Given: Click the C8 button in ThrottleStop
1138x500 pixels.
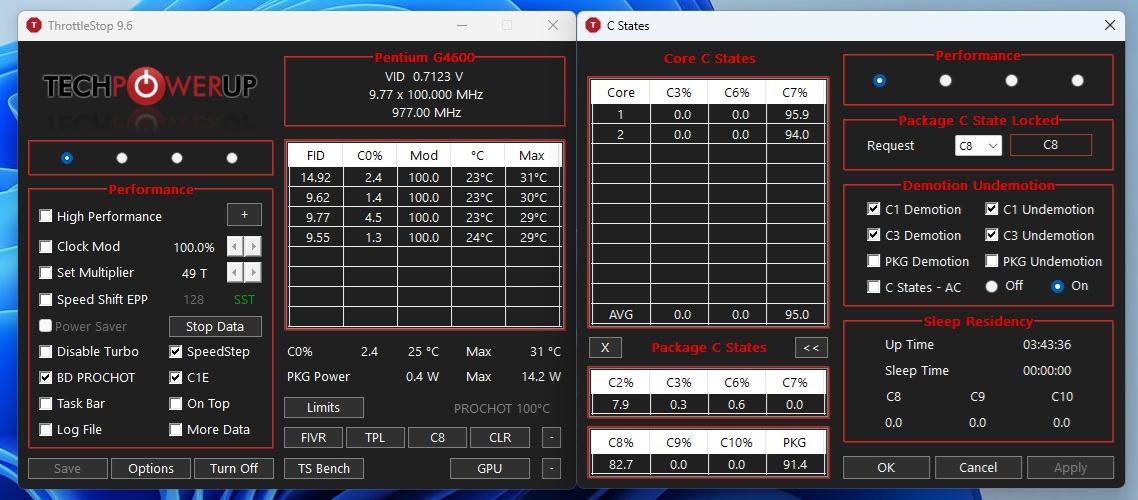Looking at the screenshot, I should pyautogui.click(x=438, y=438).
